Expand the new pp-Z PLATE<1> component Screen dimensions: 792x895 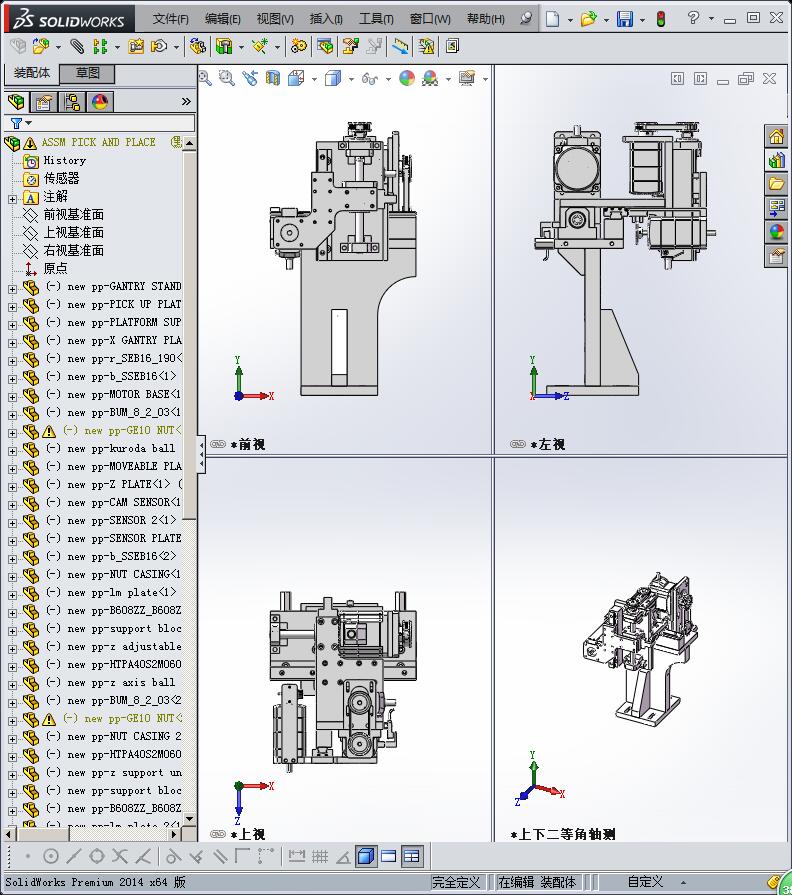(x=12, y=487)
